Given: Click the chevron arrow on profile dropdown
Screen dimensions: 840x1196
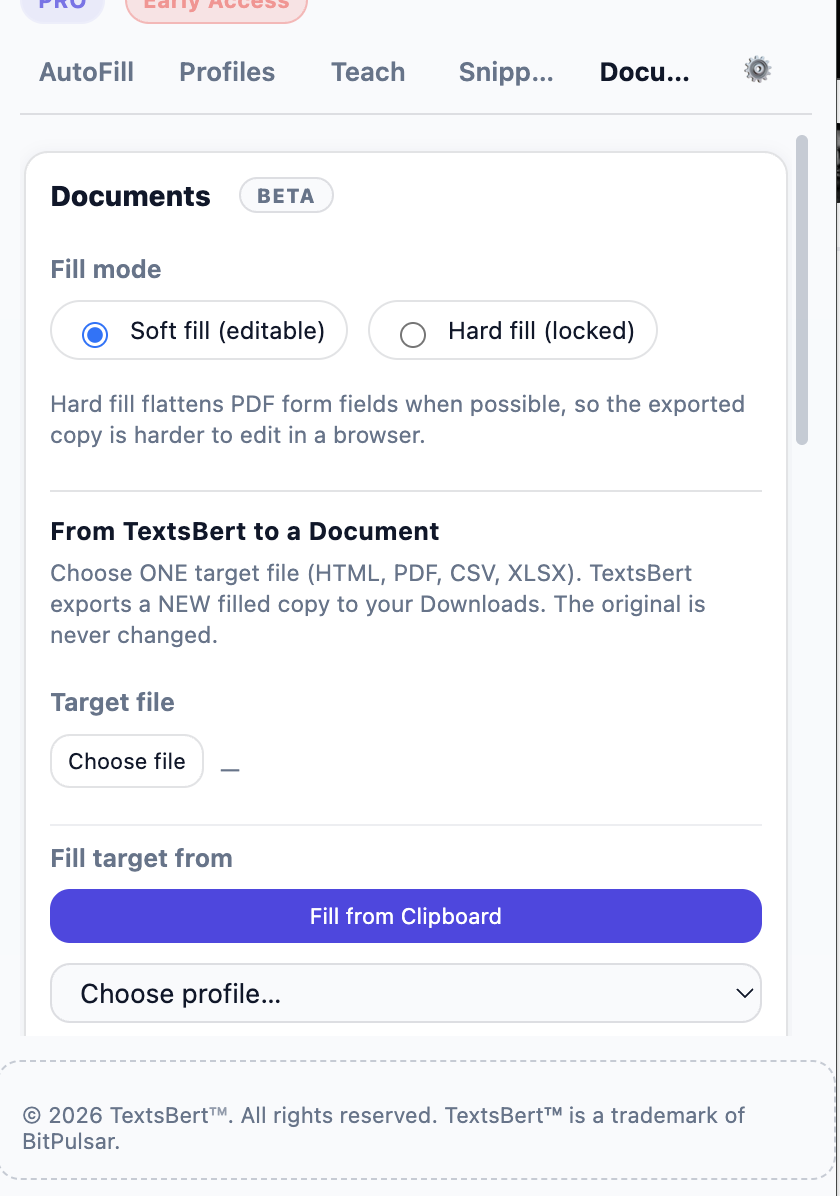Looking at the screenshot, I should pyautogui.click(x=745, y=993).
